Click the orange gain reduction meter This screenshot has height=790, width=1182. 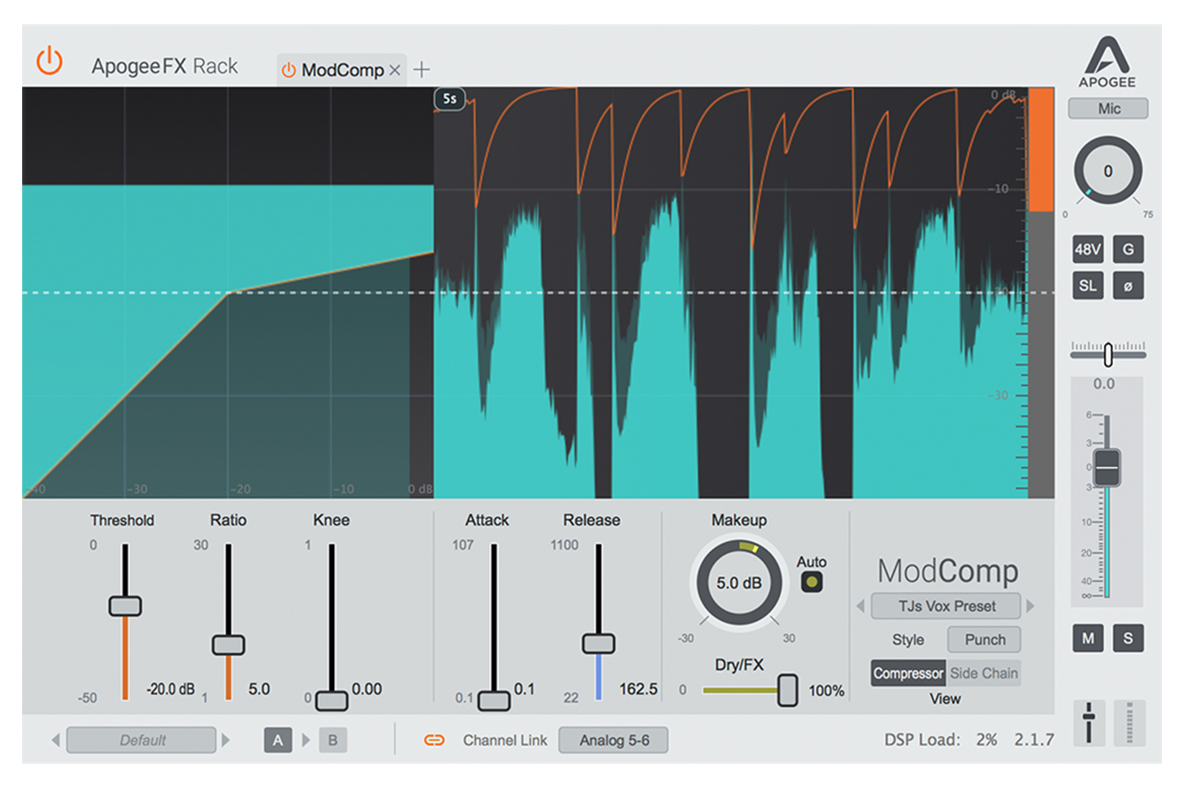[1041, 150]
